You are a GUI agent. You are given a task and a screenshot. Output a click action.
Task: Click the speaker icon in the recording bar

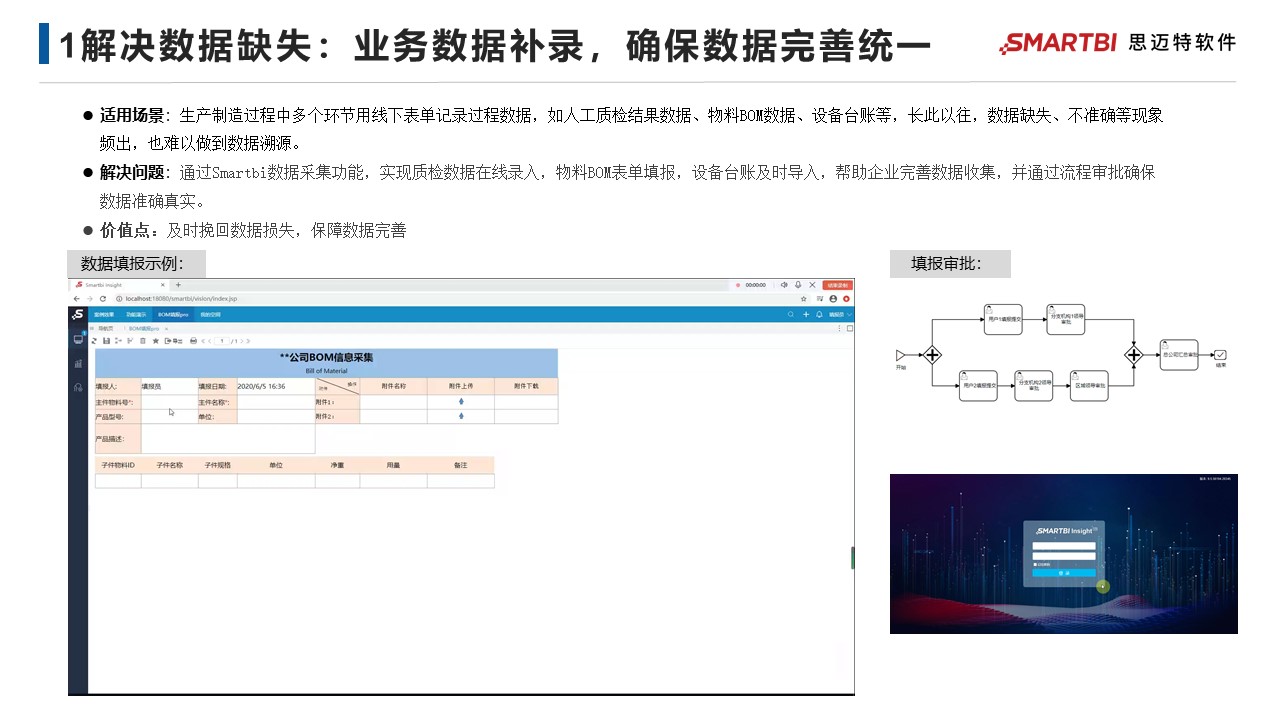(784, 285)
